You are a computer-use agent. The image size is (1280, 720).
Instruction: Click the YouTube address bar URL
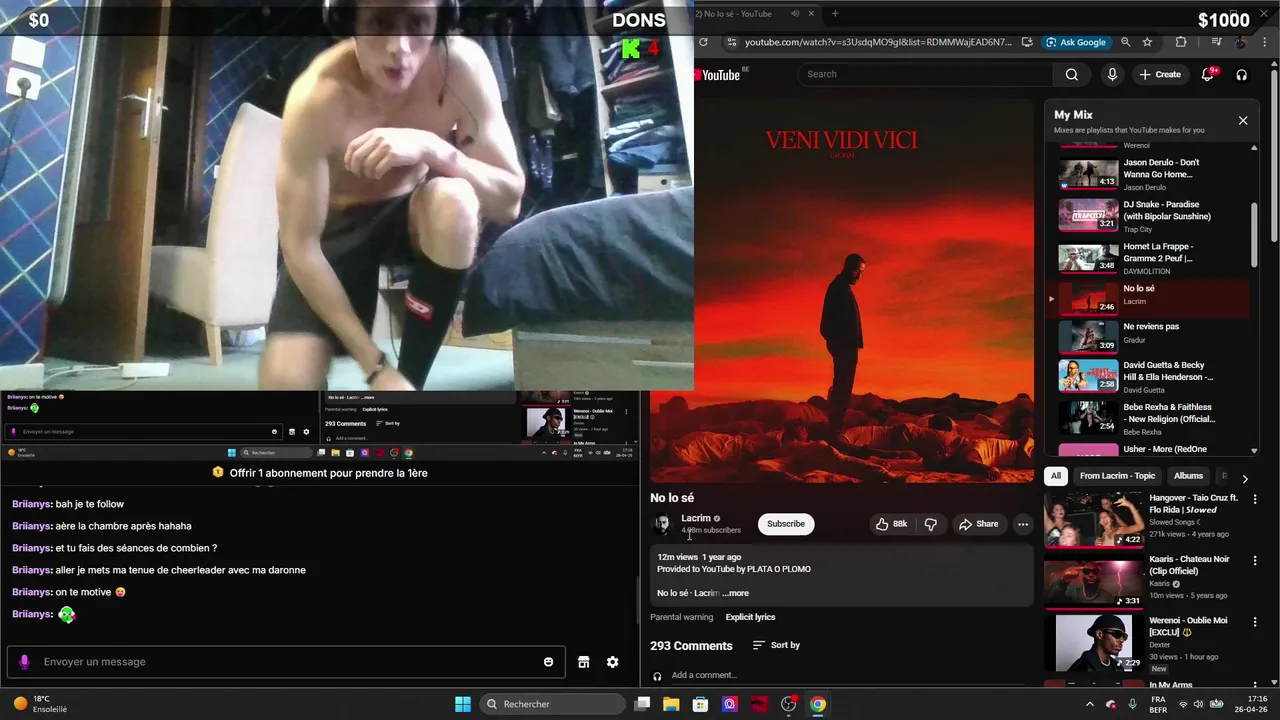click(x=878, y=42)
